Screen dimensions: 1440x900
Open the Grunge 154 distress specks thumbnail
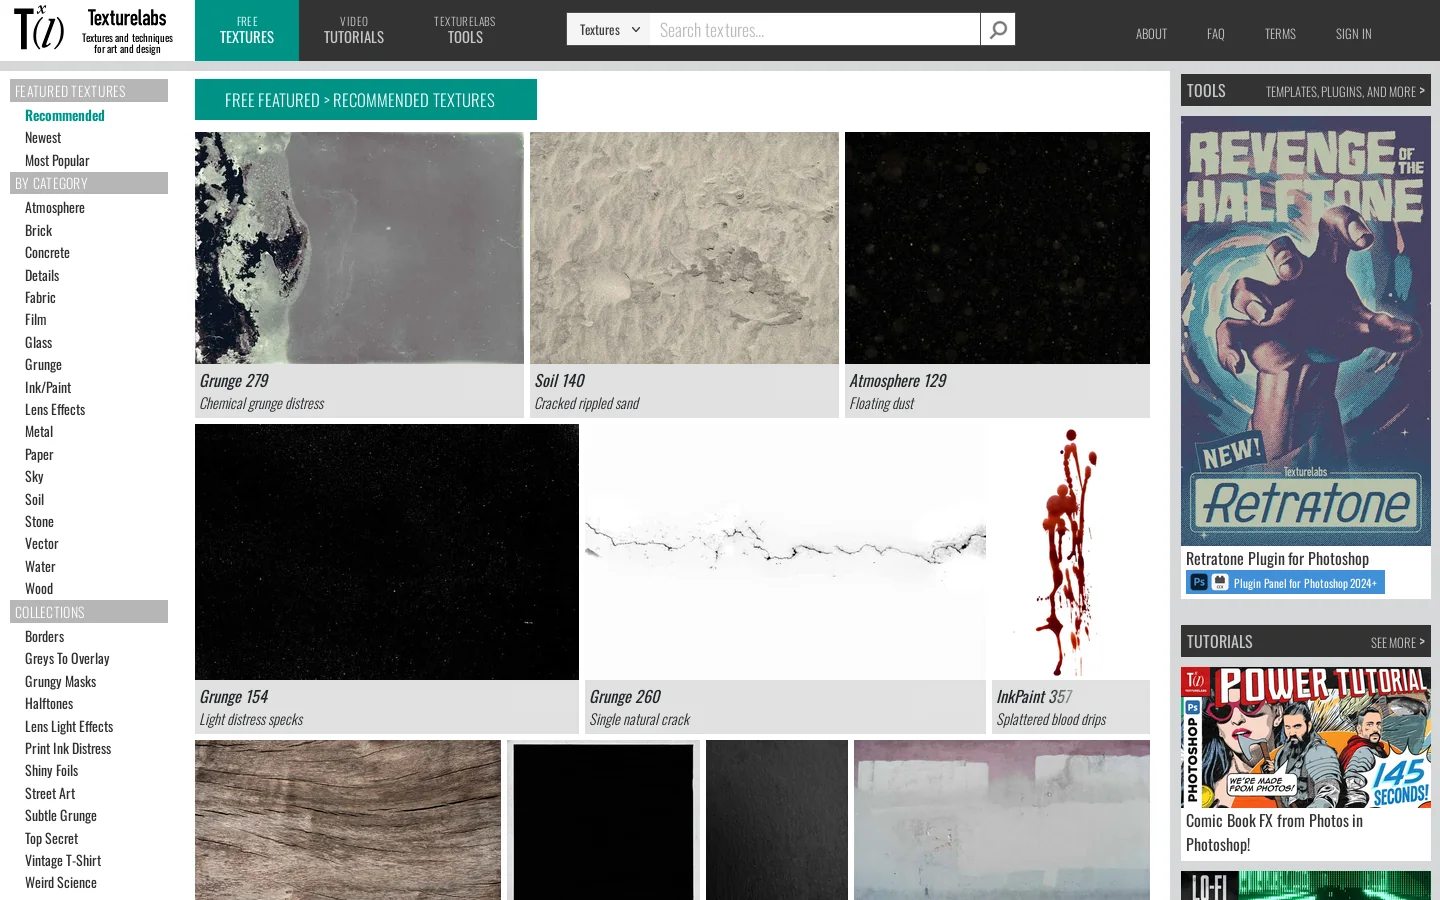[x=387, y=552]
